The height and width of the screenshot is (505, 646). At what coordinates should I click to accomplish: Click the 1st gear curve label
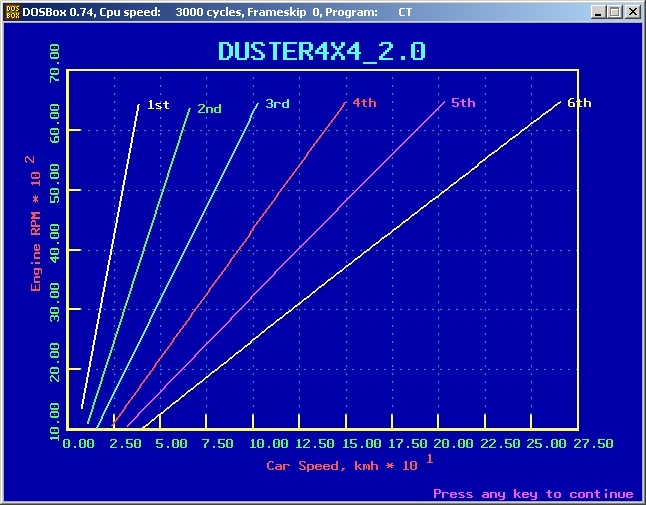point(158,105)
